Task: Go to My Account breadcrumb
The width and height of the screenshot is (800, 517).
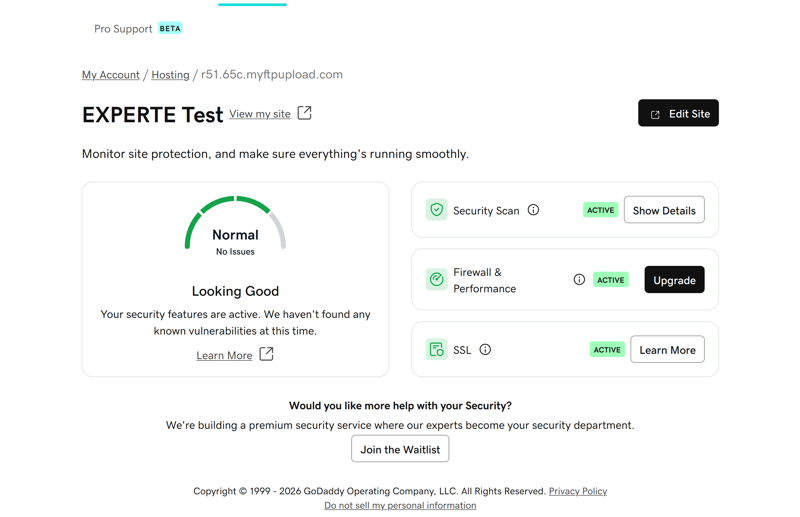Action: 111,75
